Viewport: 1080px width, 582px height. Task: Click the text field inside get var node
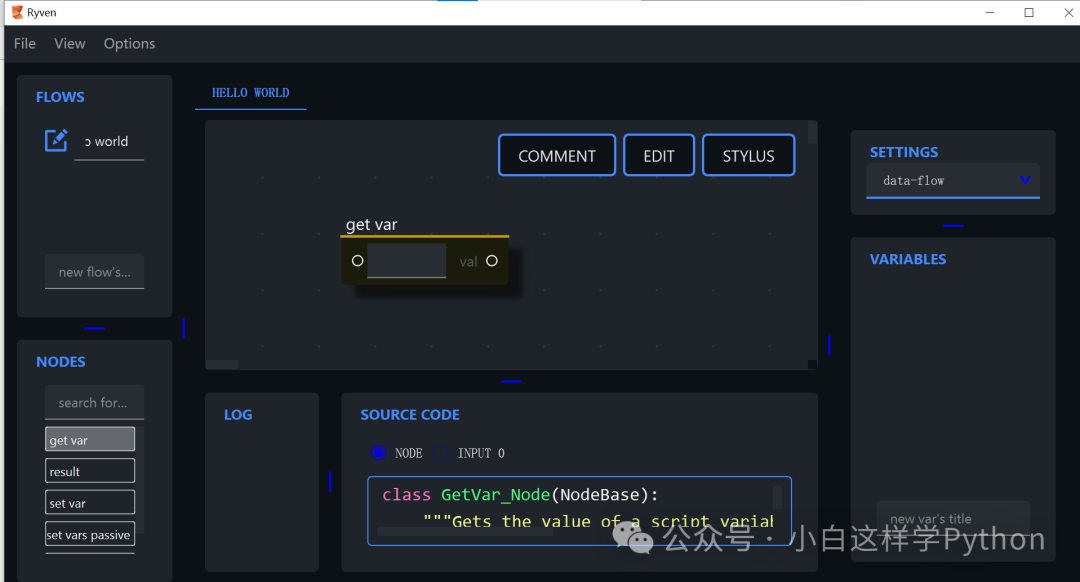(x=406, y=260)
